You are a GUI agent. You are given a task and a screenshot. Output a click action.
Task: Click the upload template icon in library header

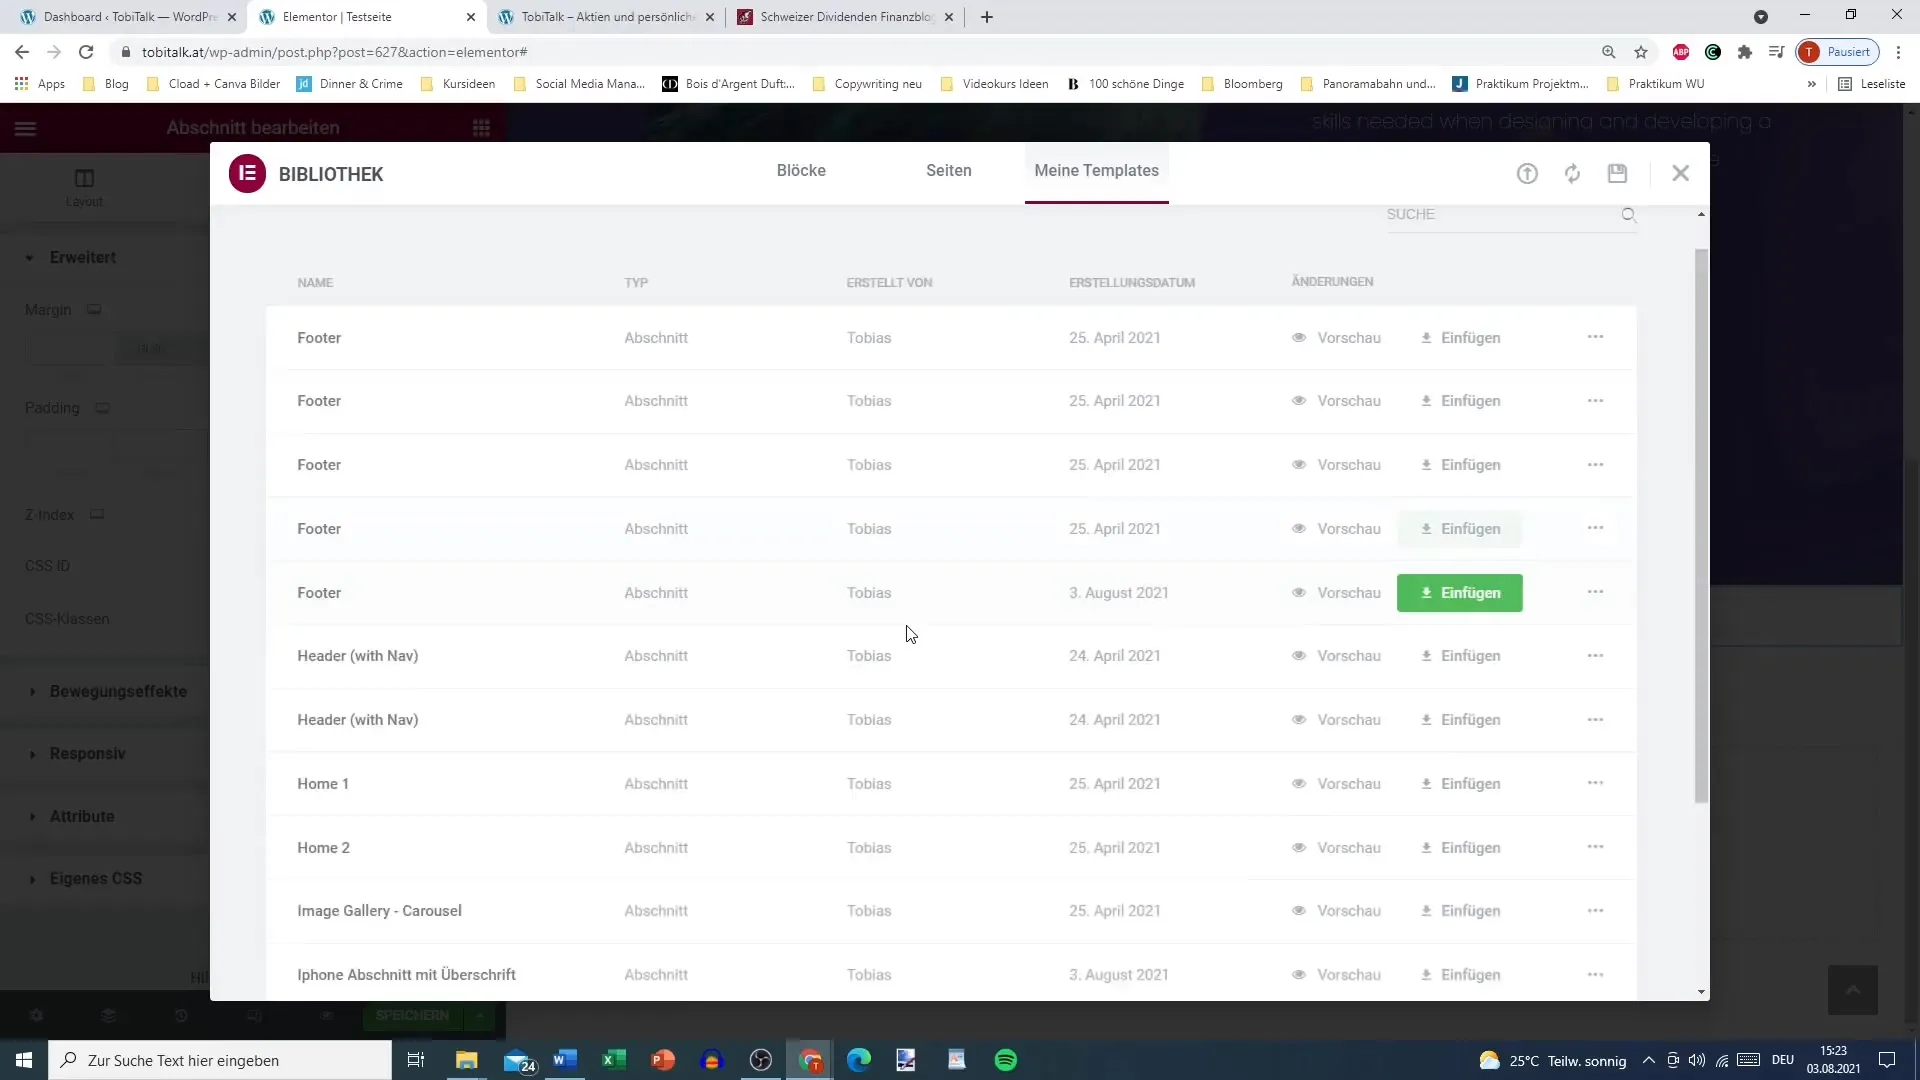pos(1527,174)
